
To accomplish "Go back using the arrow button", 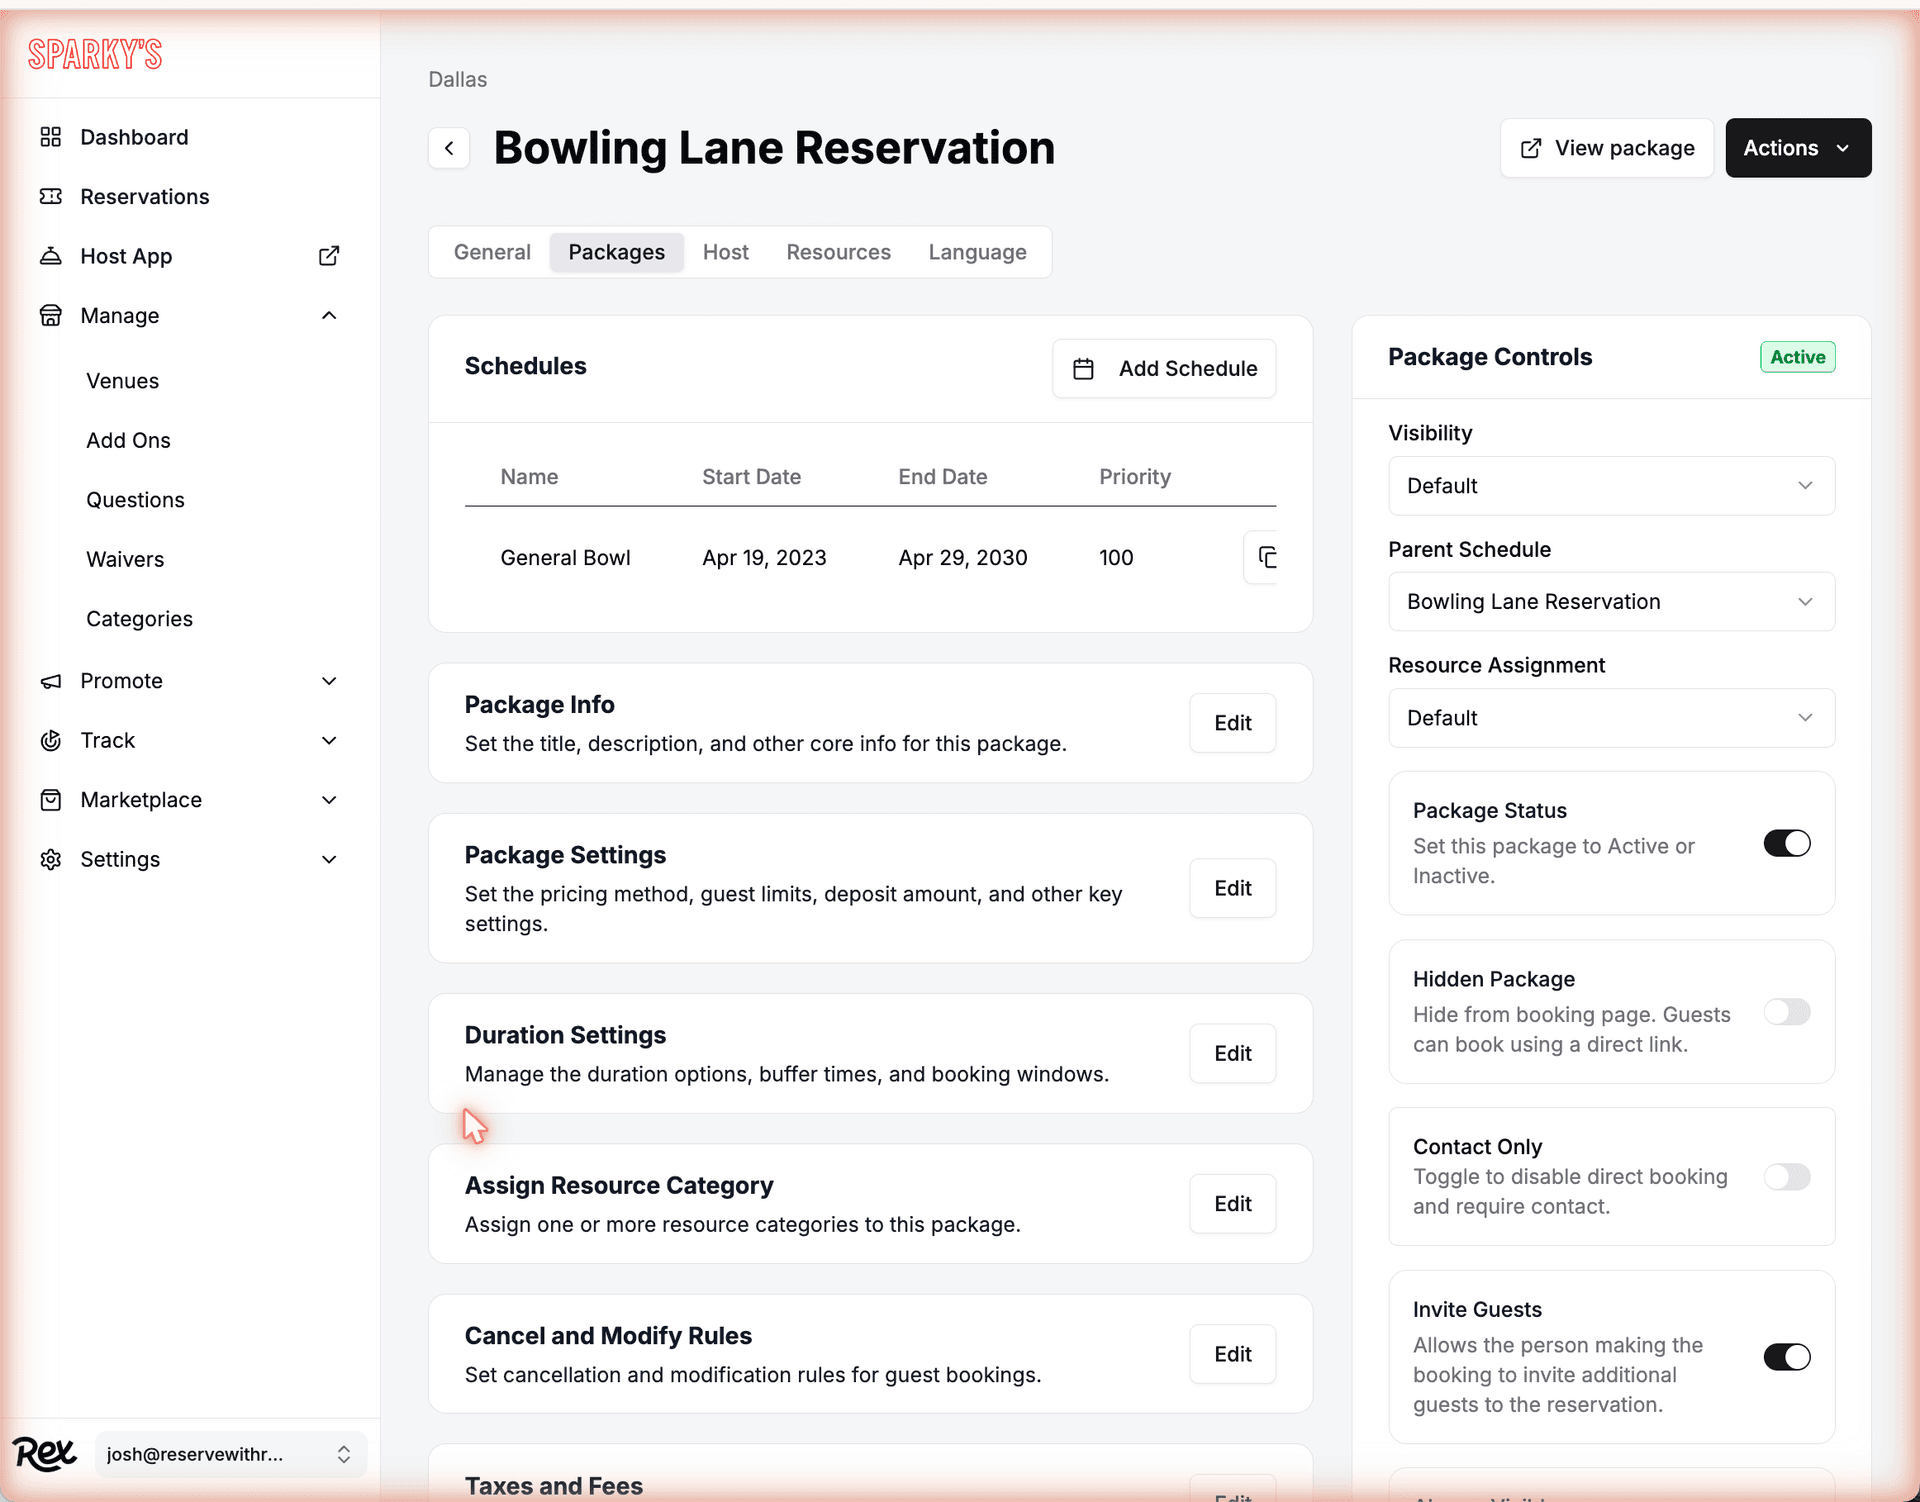I will [449, 148].
